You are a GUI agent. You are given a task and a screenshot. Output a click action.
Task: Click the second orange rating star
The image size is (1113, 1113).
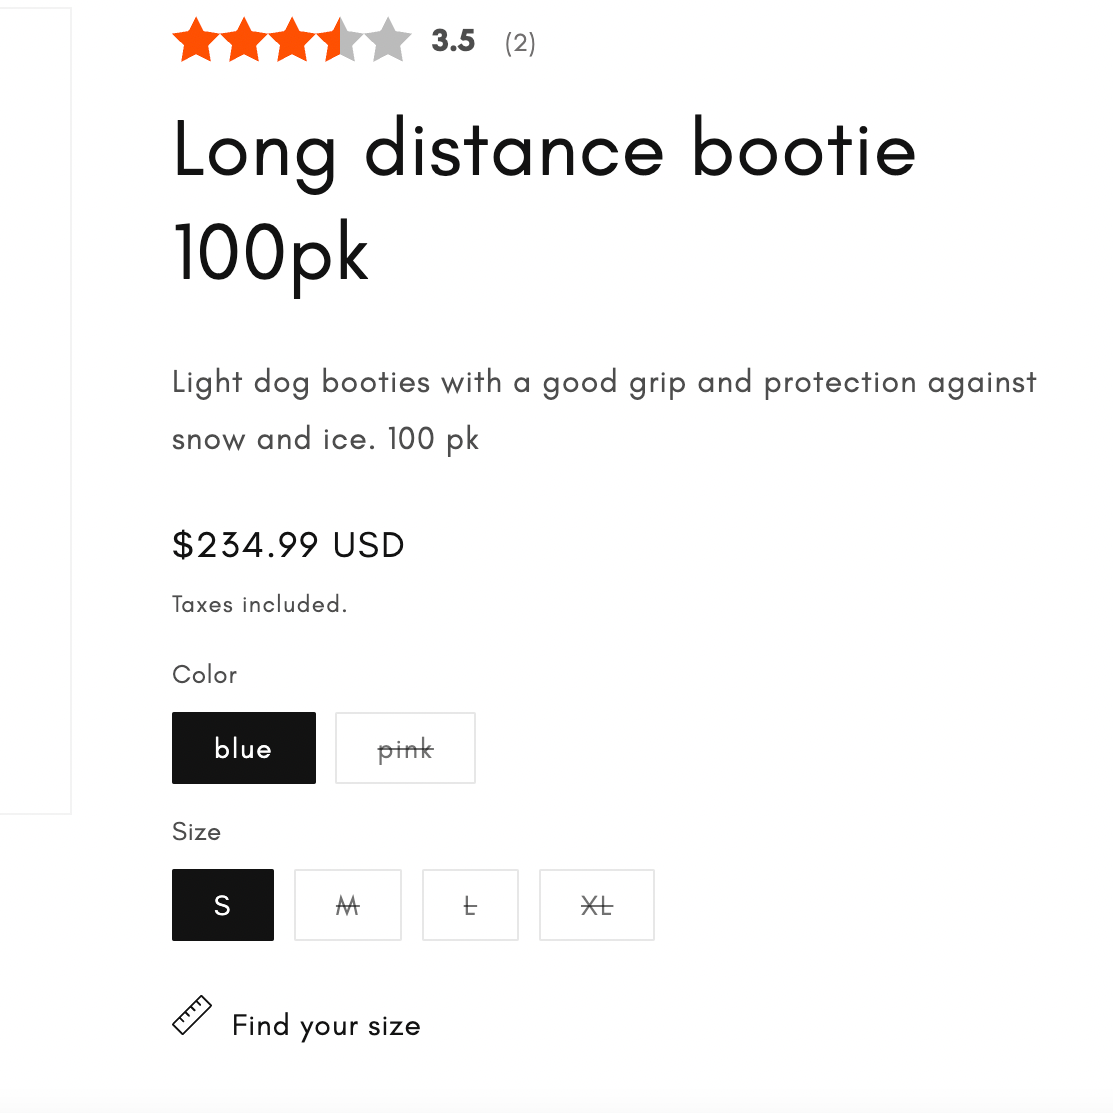(243, 42)
